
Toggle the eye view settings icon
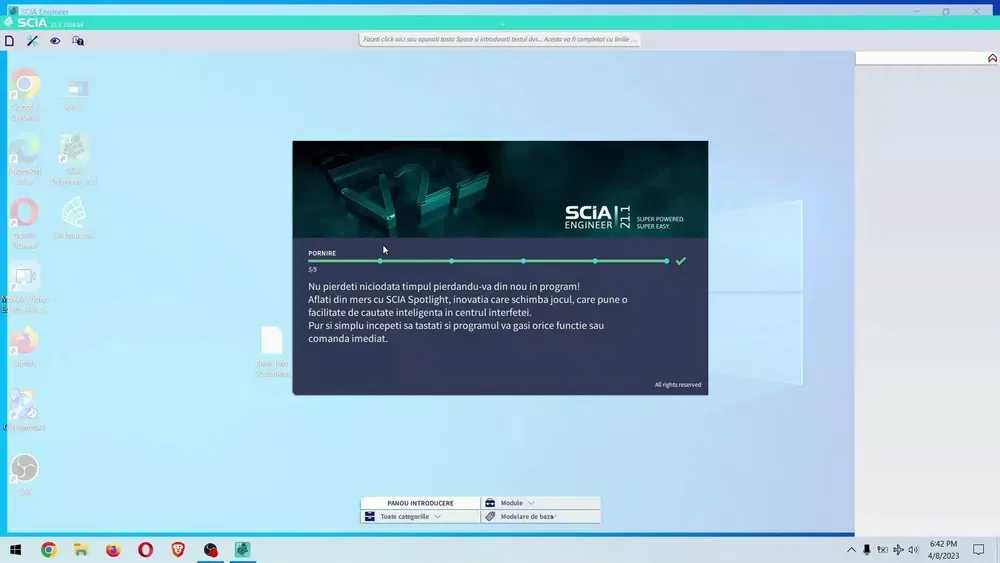55,41
